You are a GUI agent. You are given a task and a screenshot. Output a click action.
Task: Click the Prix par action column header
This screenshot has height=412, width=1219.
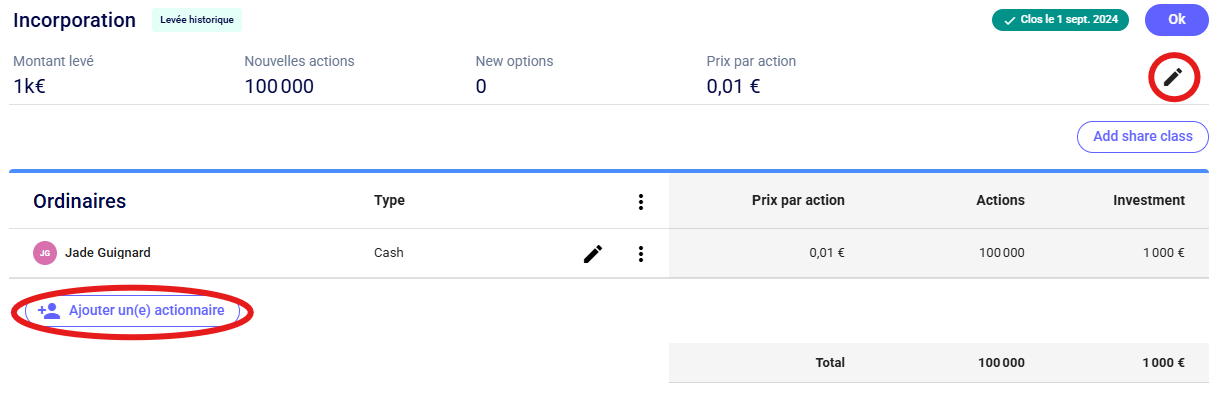pyautogui.click(x=797, y=200)
